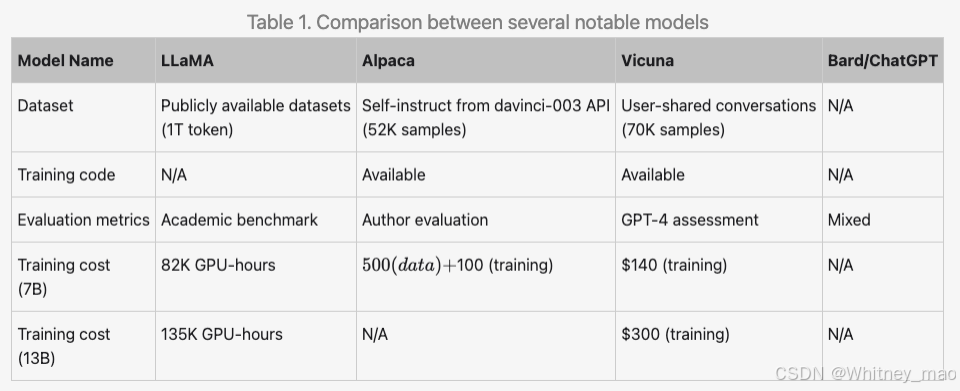Select 'User-shared conversations (70K samples)' cell

pyautogui.click(x=719, y=117)
